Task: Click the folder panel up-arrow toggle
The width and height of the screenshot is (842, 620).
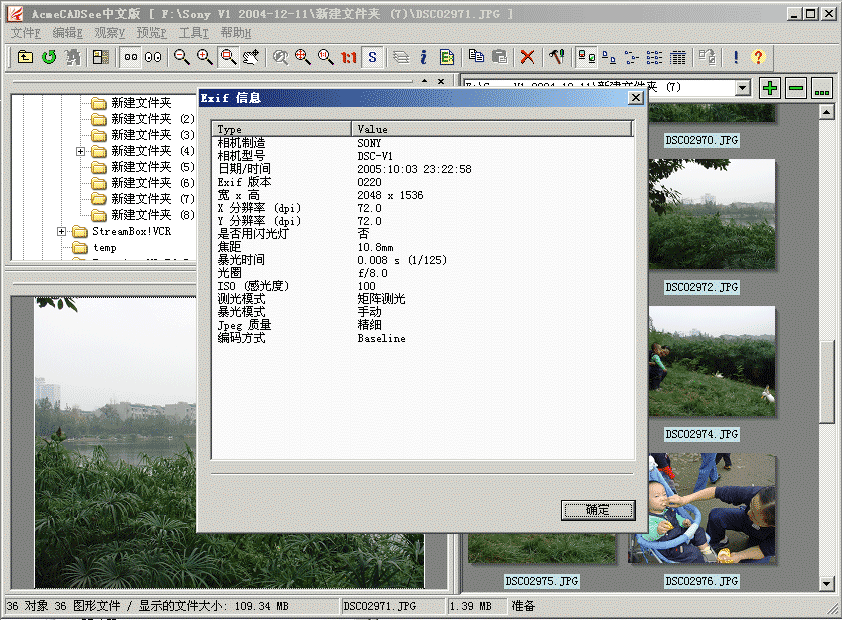Action: [x=424, y=82]
